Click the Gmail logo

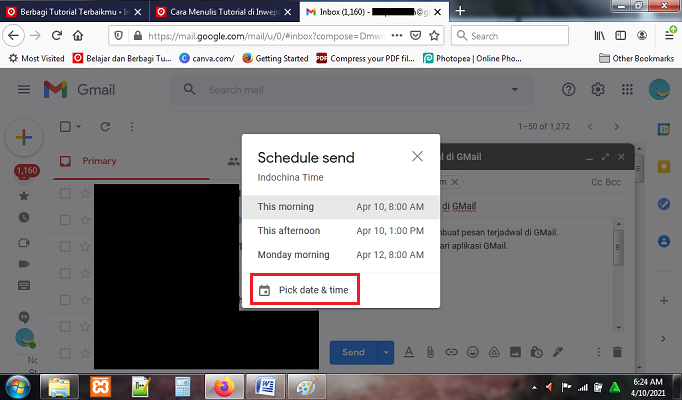pos(79,90)
